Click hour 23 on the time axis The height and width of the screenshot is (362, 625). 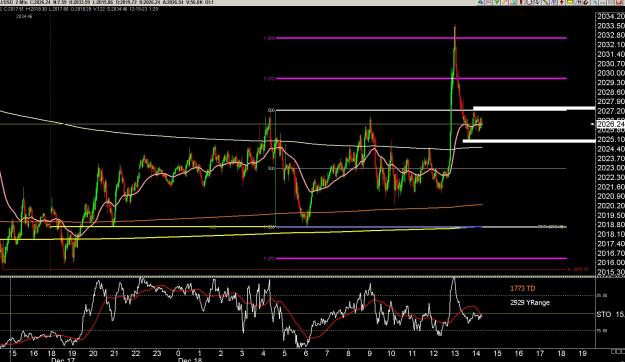pos(157,353)
